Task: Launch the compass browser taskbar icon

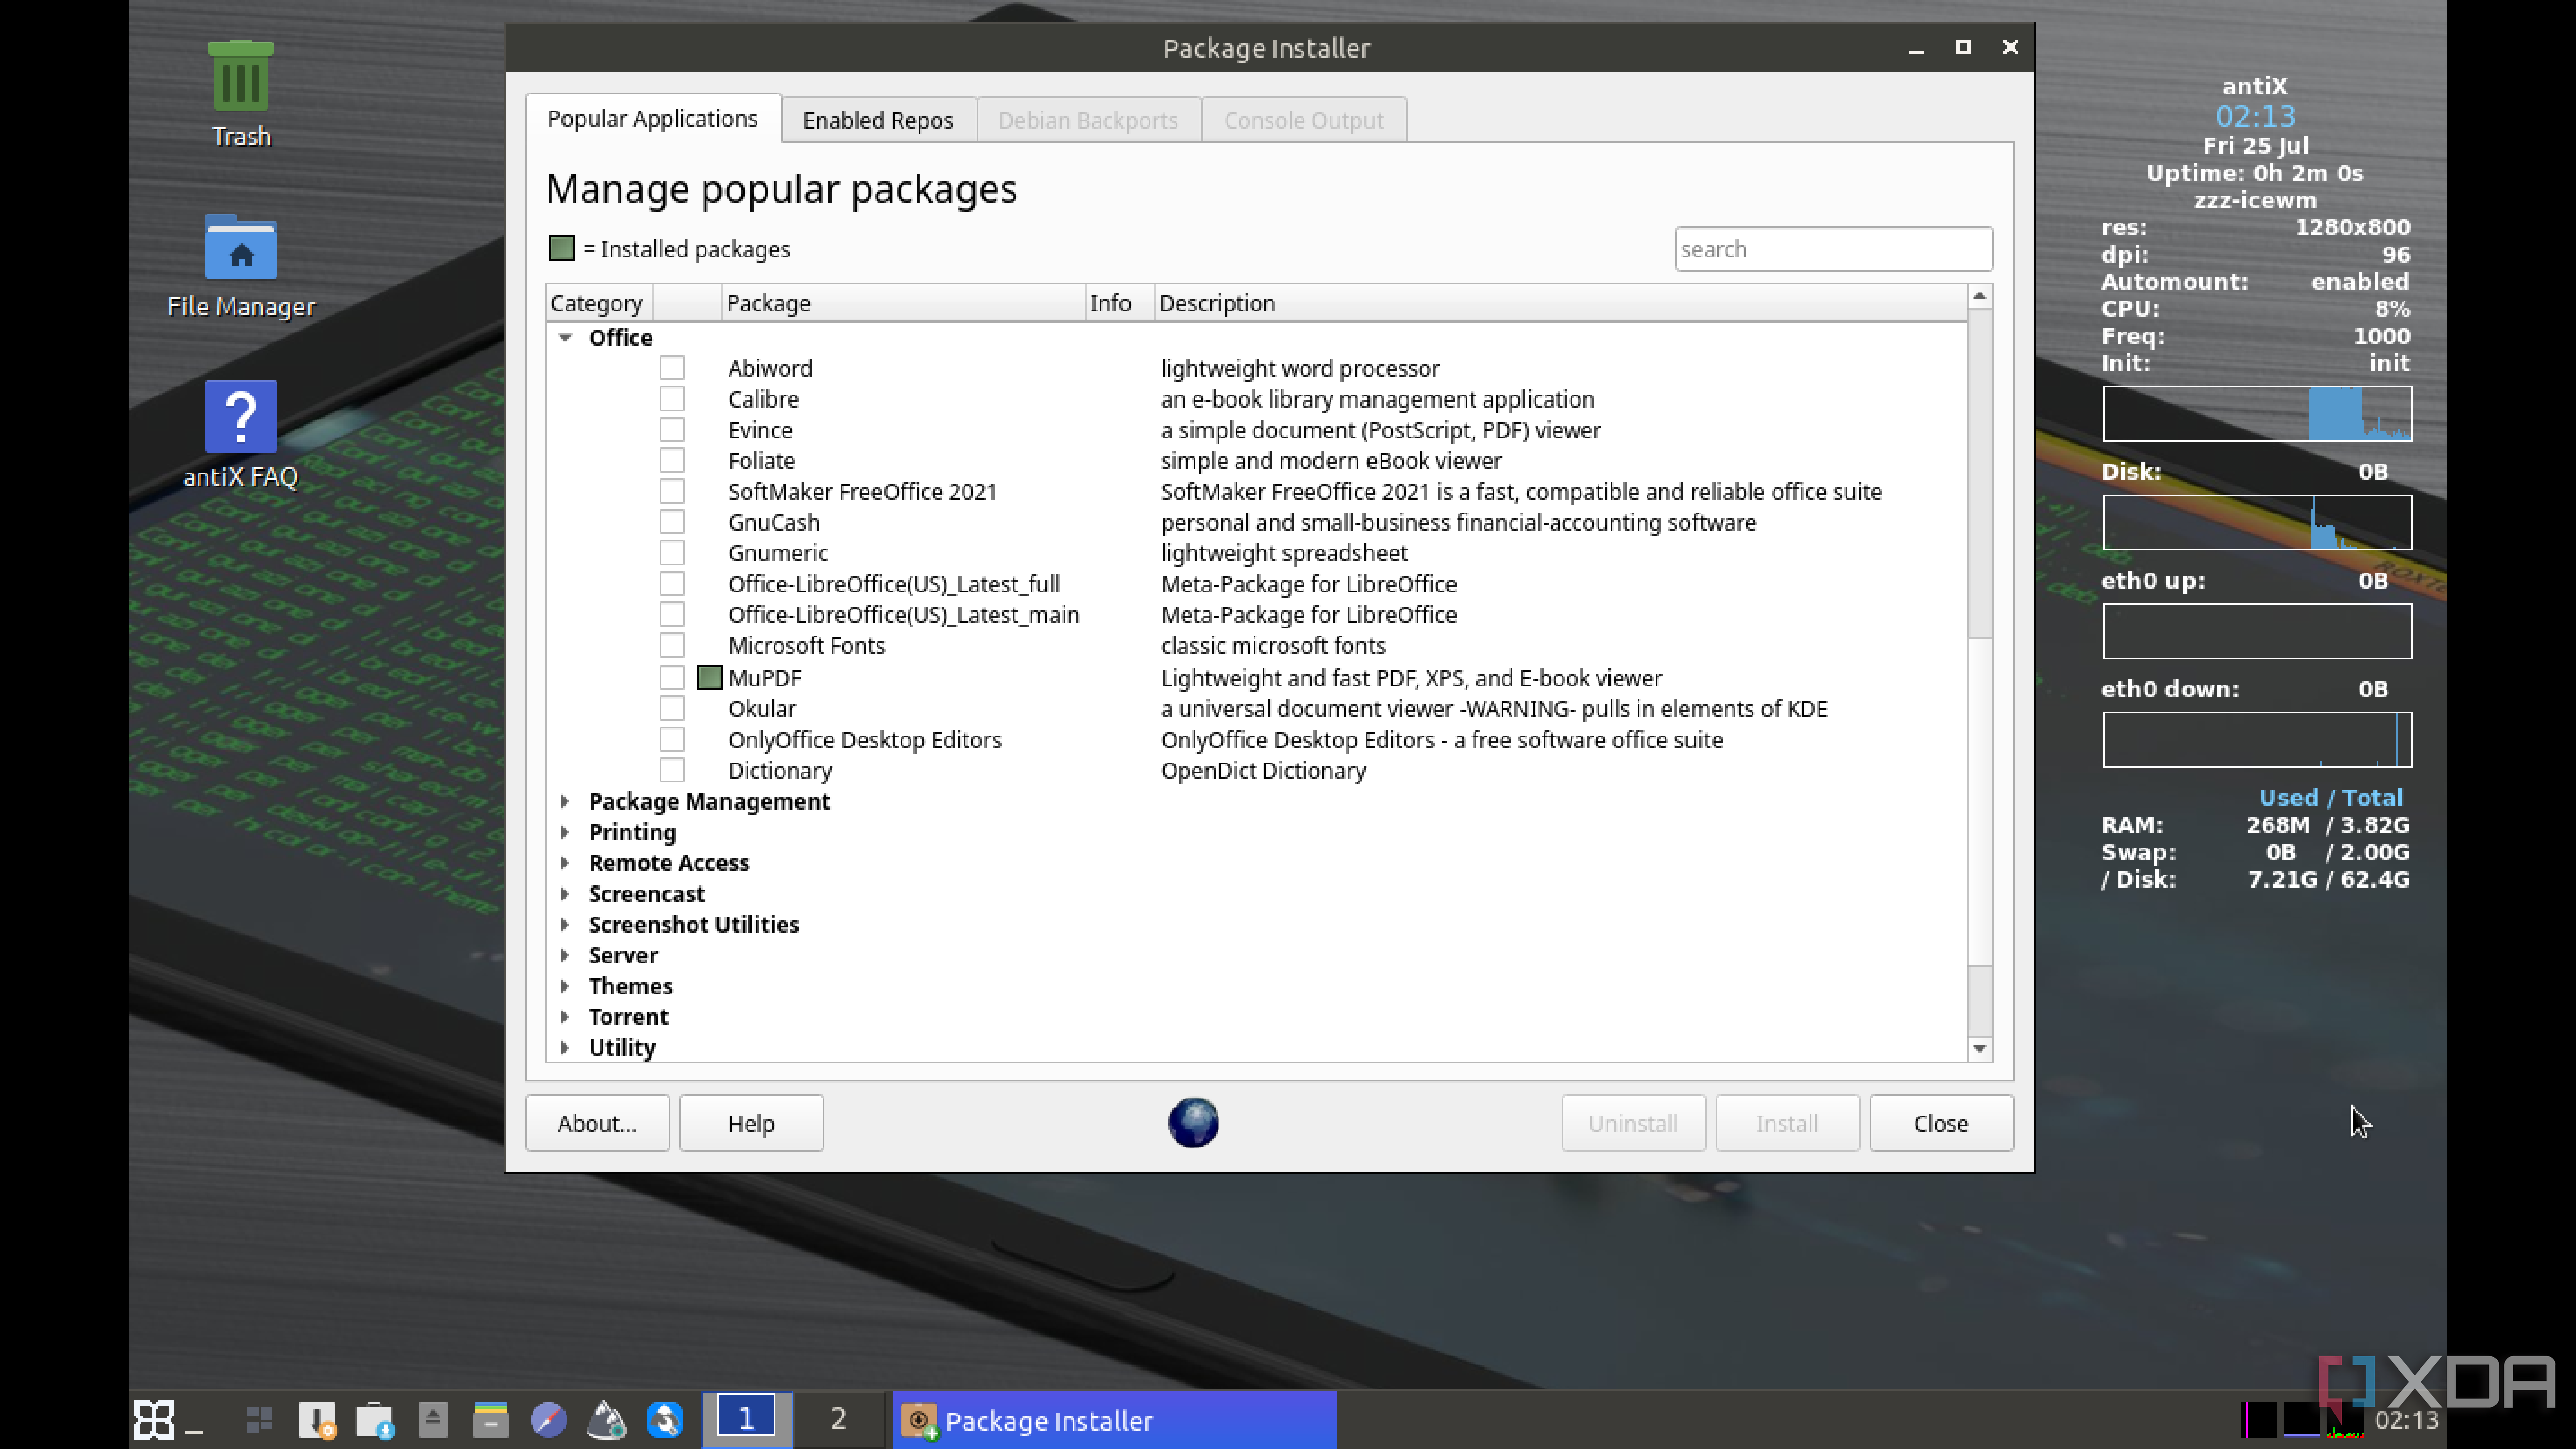Action: [x=548, y=1419]
